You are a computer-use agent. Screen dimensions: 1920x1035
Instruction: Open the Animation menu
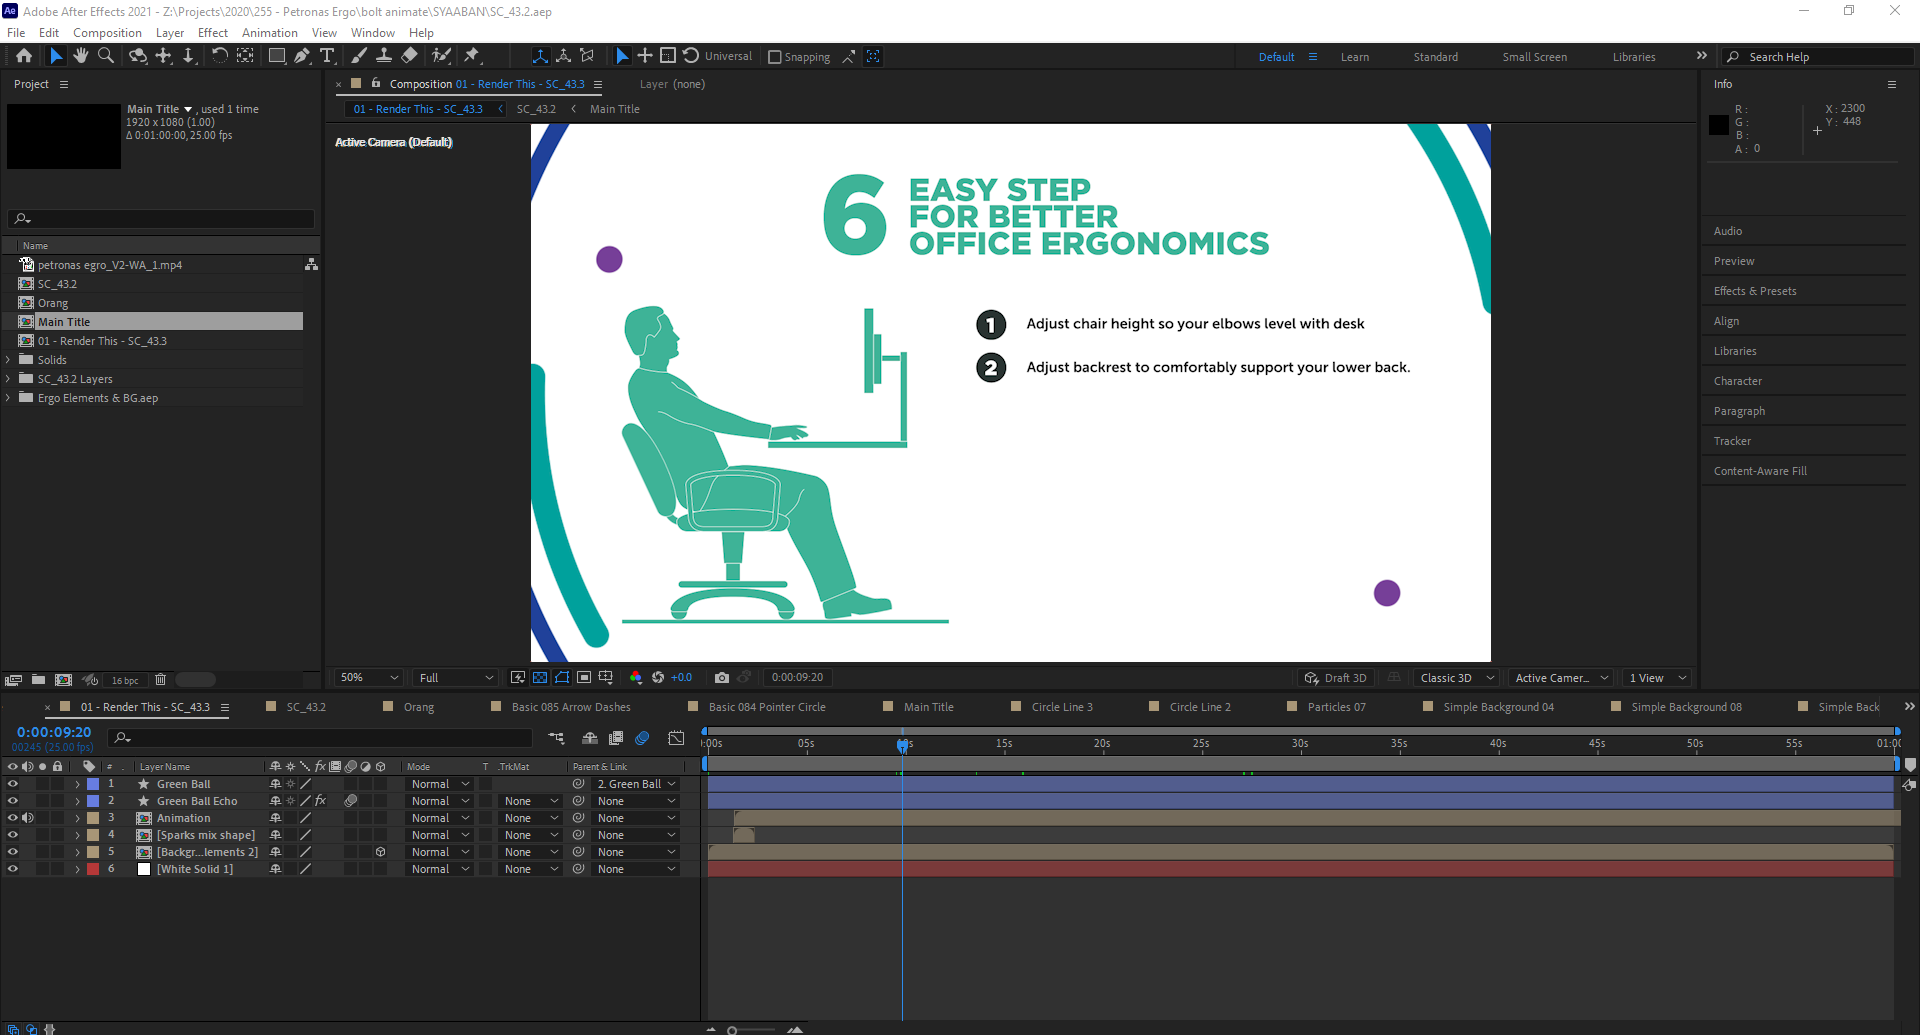point(269,33)
